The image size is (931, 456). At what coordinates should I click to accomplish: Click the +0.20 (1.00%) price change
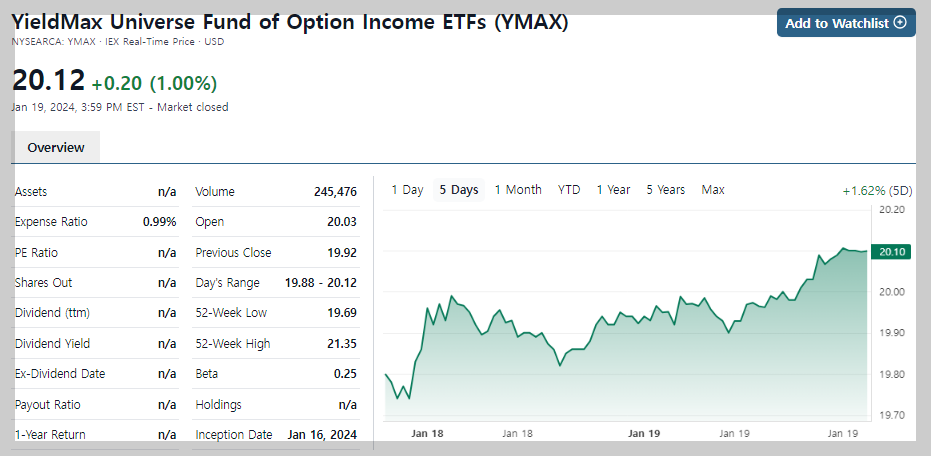point(154,84)
